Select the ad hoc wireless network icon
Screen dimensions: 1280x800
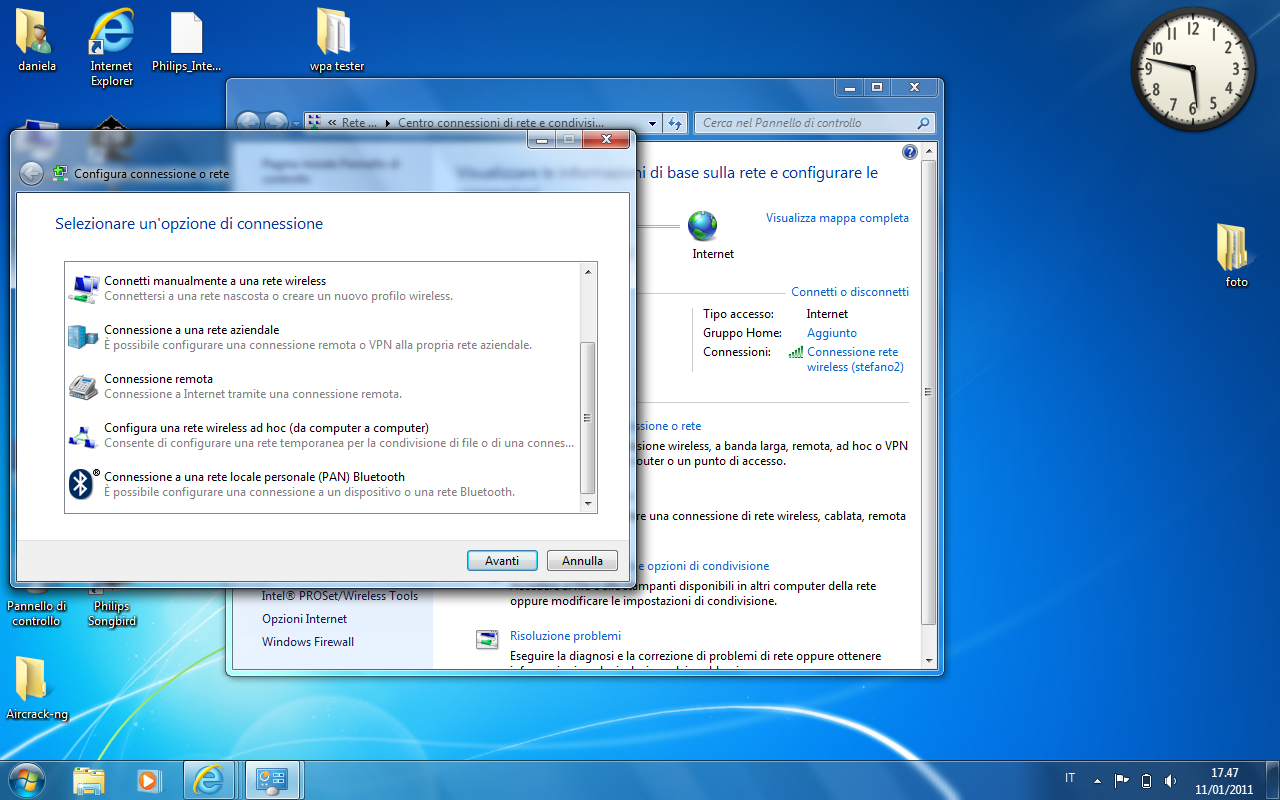coord(83,435)
